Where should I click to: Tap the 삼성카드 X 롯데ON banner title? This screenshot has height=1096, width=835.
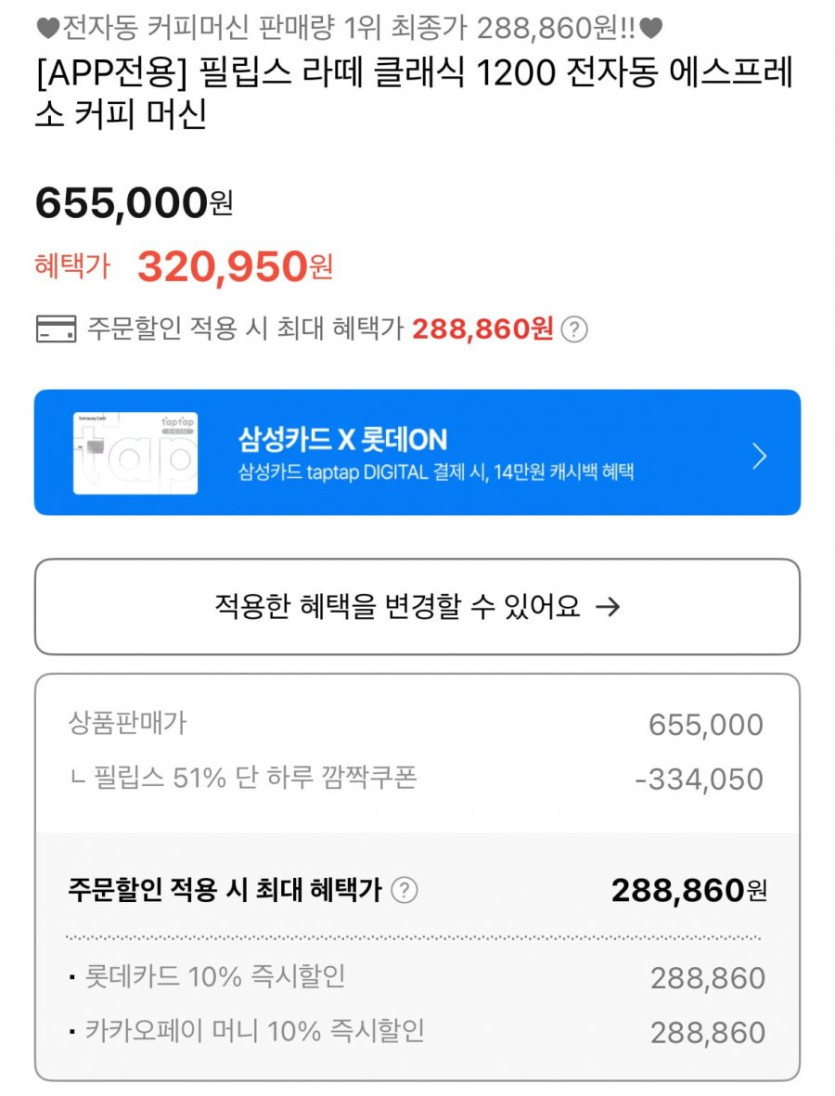point(342,439)
